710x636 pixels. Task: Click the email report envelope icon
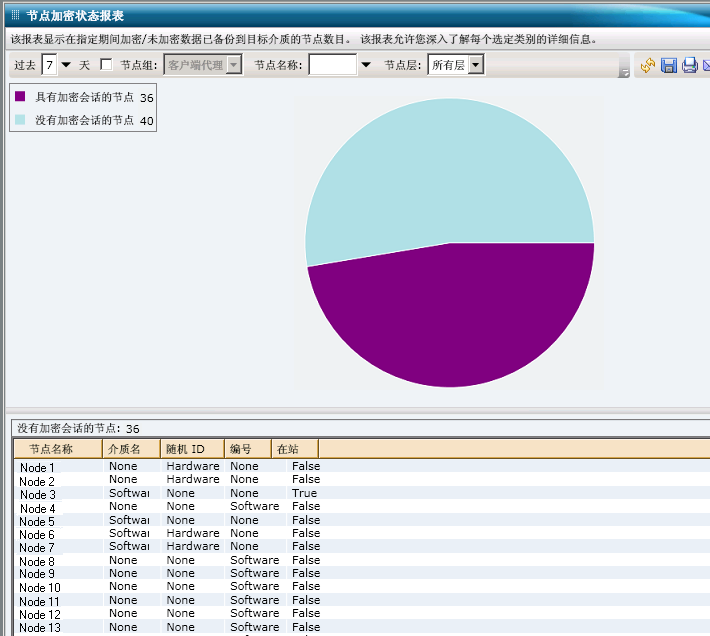(706, 65)
